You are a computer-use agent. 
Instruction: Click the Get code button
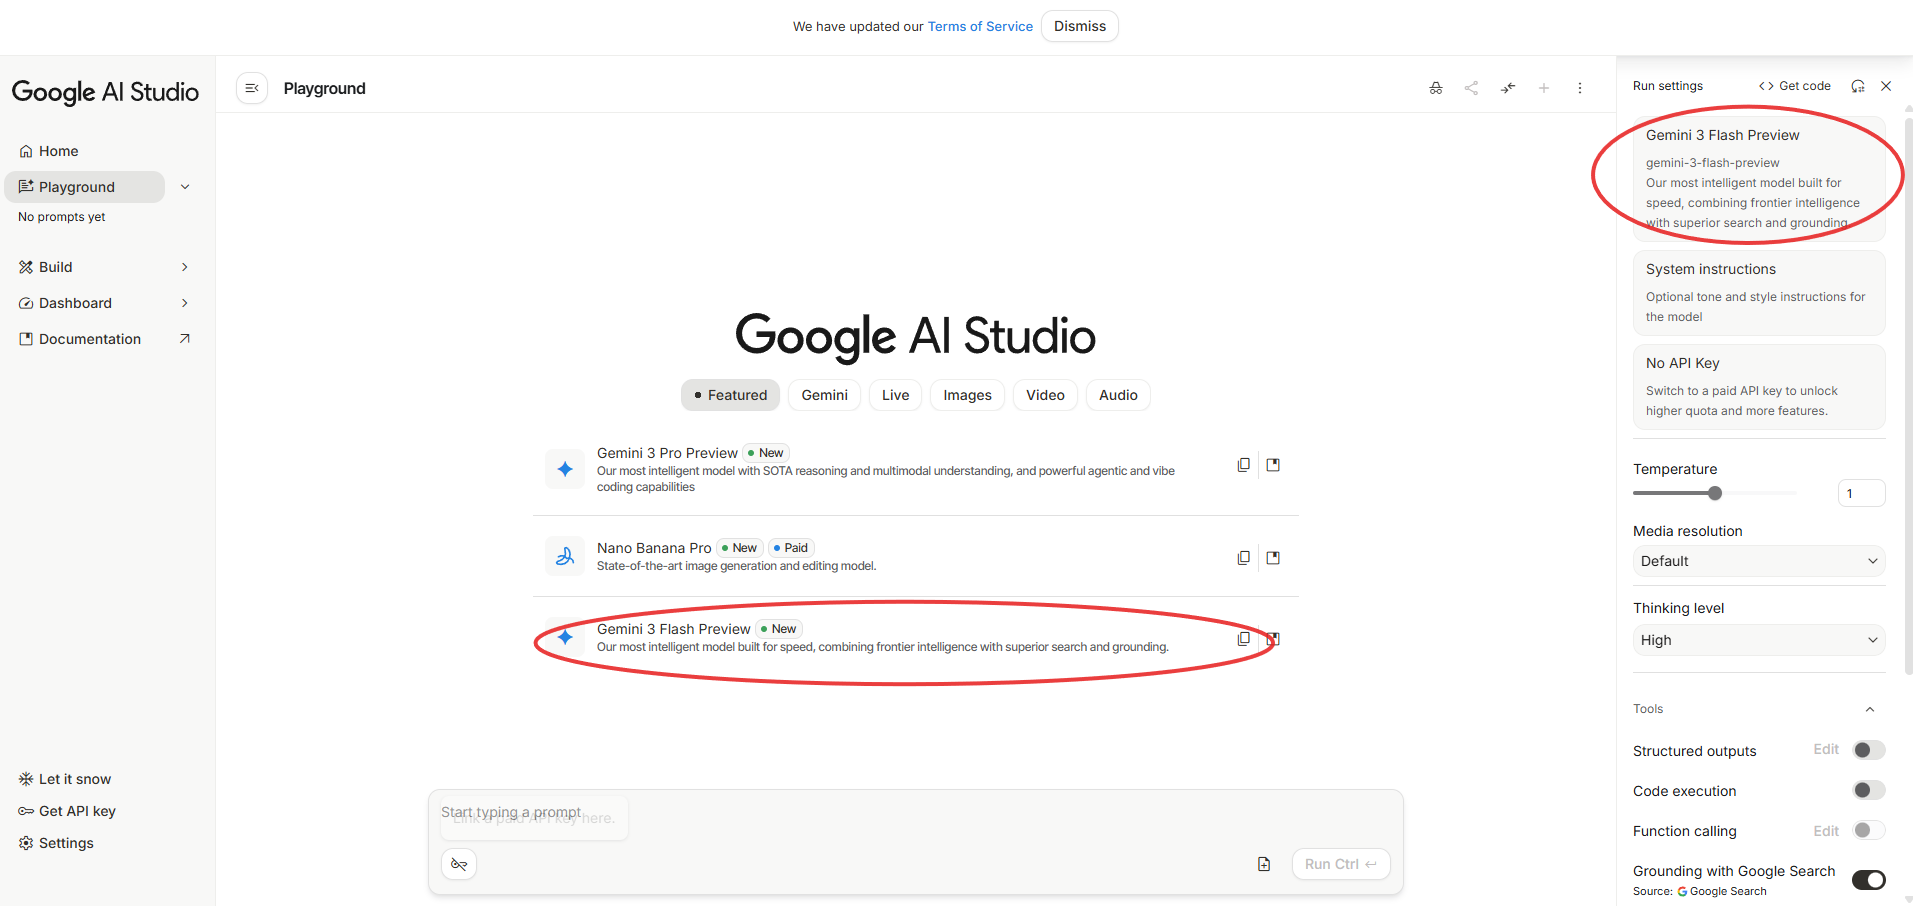point(1795,86)
